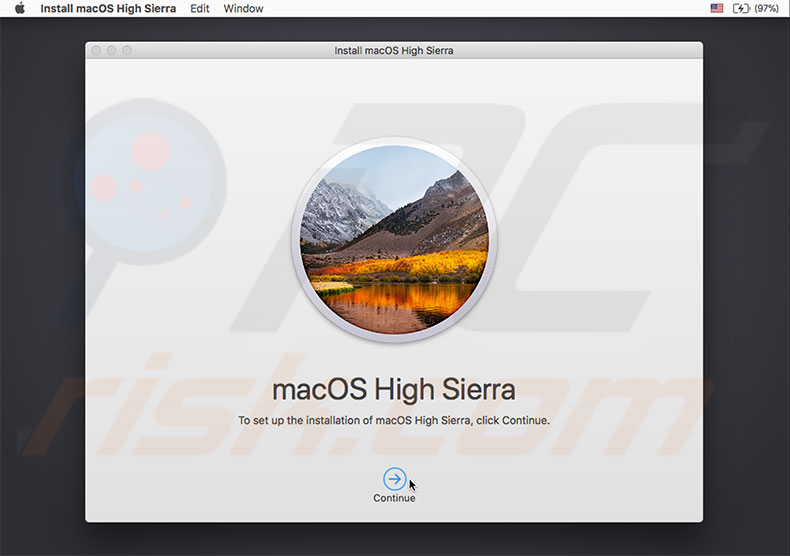Open the Install macOS High Sierra menu
The image size is (790, 556).
point(108,9)
